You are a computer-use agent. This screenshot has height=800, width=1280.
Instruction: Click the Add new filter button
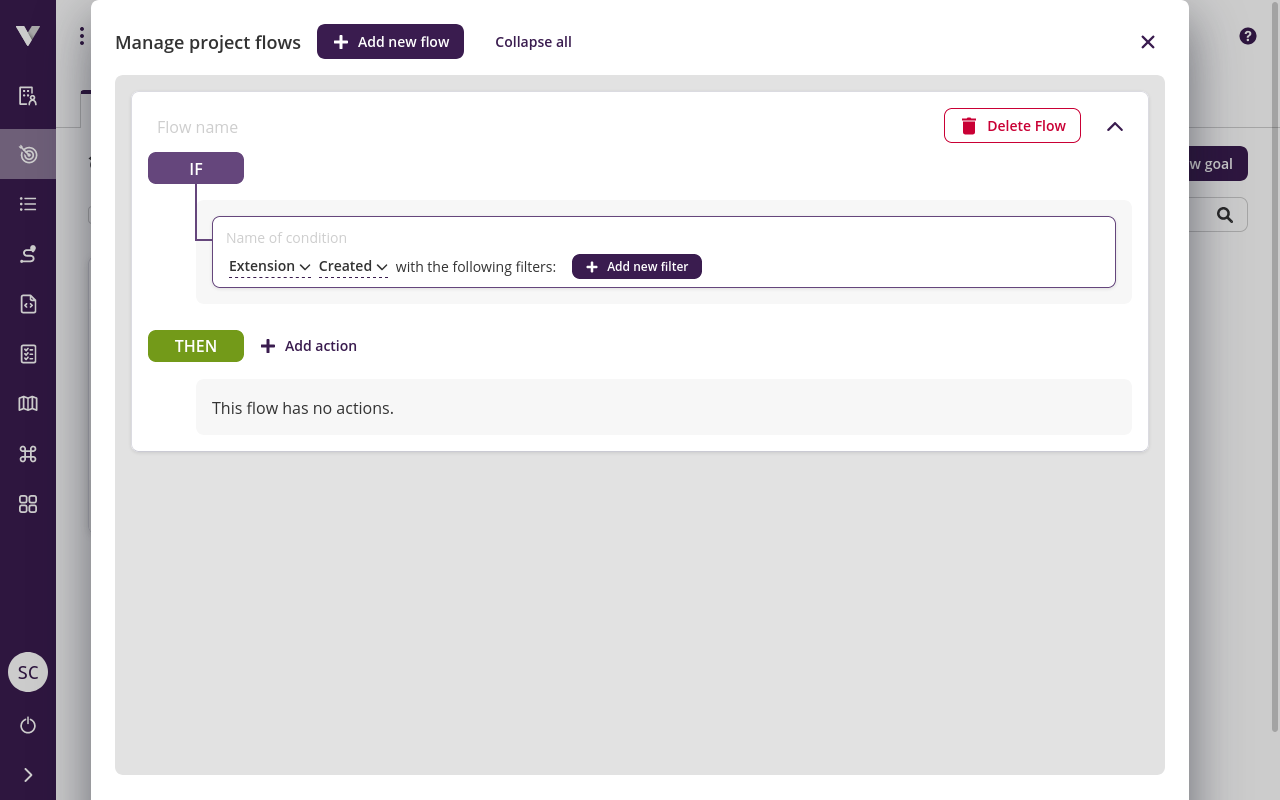point(637,267)
